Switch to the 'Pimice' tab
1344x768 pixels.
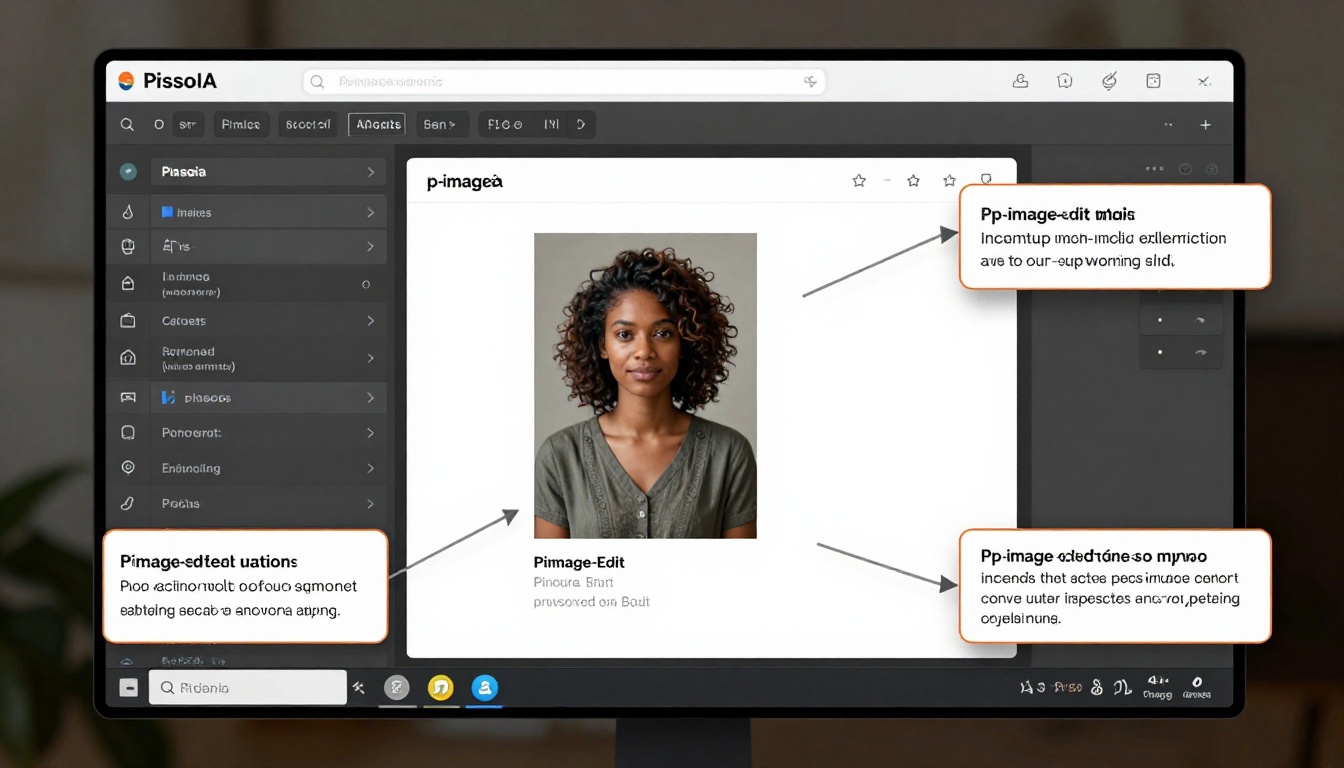pos(241,125)
